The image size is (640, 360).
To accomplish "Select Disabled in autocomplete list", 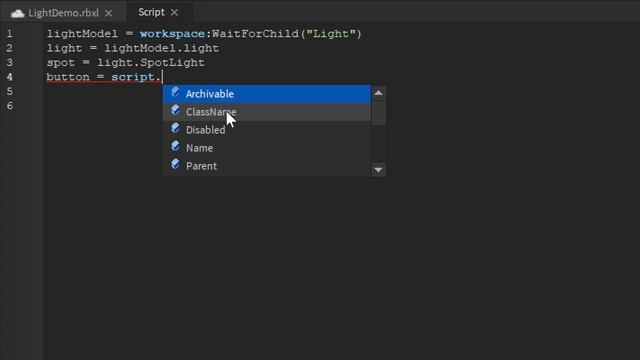I will 267,130.
